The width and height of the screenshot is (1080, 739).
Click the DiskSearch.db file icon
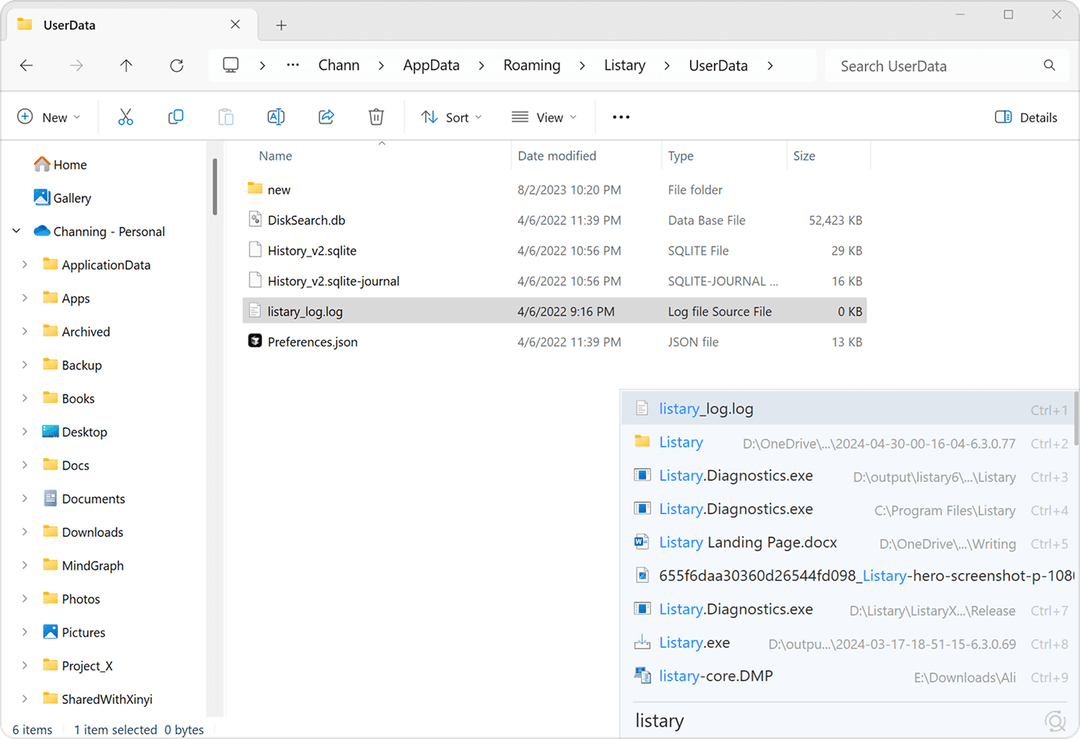(255, 219)
